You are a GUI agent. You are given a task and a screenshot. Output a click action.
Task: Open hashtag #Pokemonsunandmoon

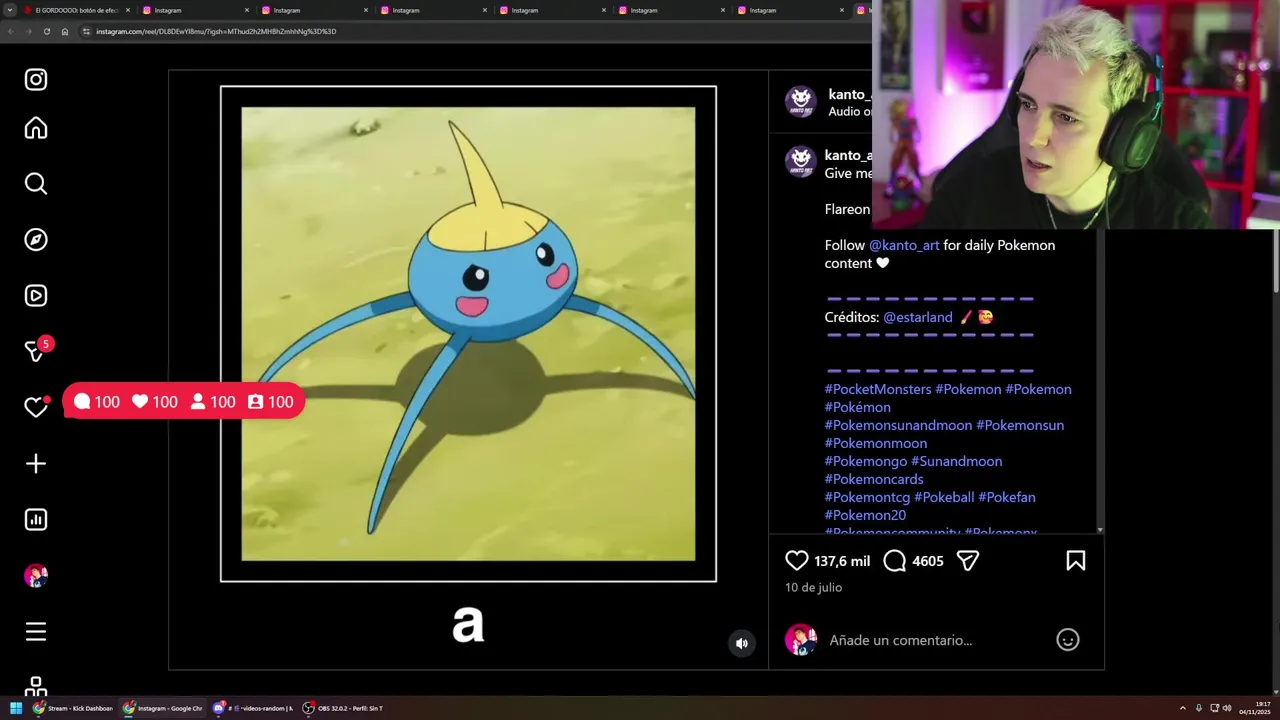click(898, 425)
